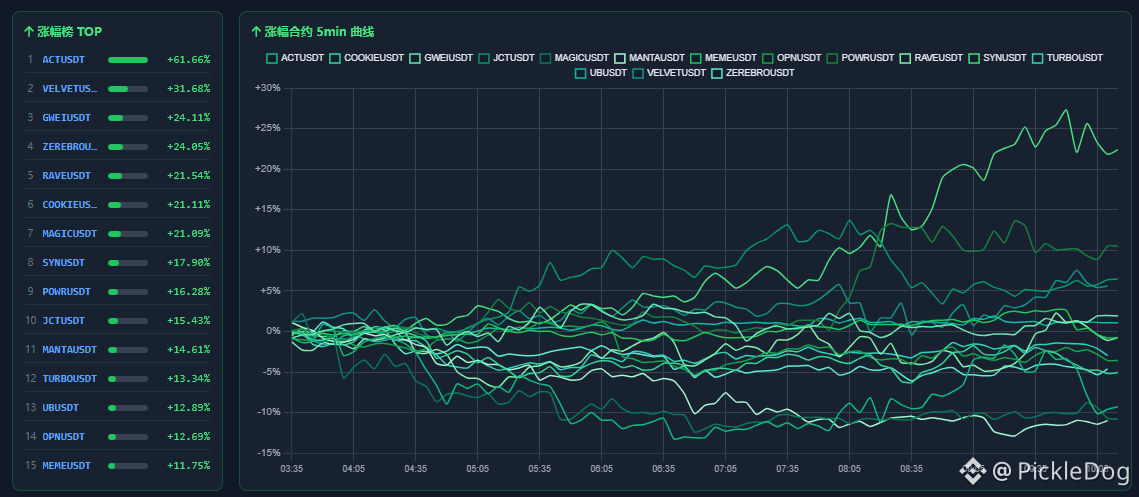This screenshot has width=1139, height=497.
Task: Toggle RAVEUSDT legend entry
Action: [931, 57]
